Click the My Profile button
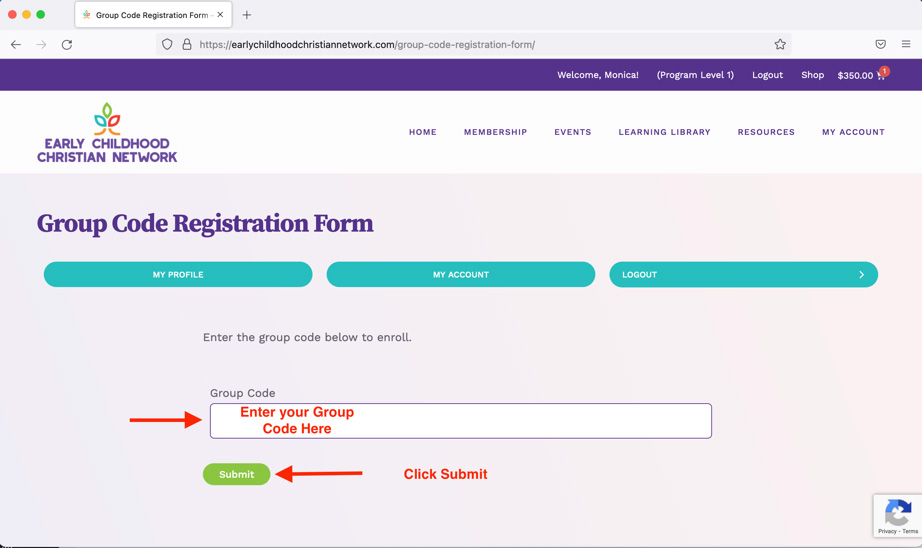922x548 pixels. pos(178,275)
